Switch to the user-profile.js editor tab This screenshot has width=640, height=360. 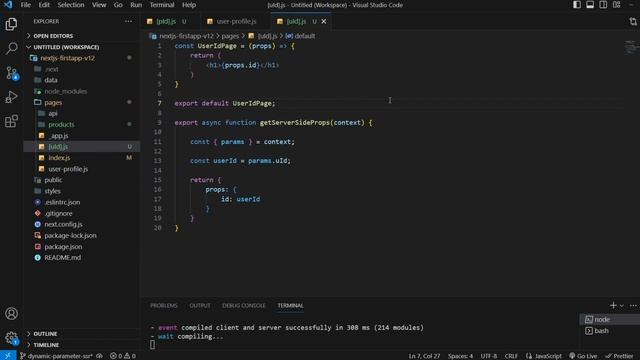tap(235, 21)
